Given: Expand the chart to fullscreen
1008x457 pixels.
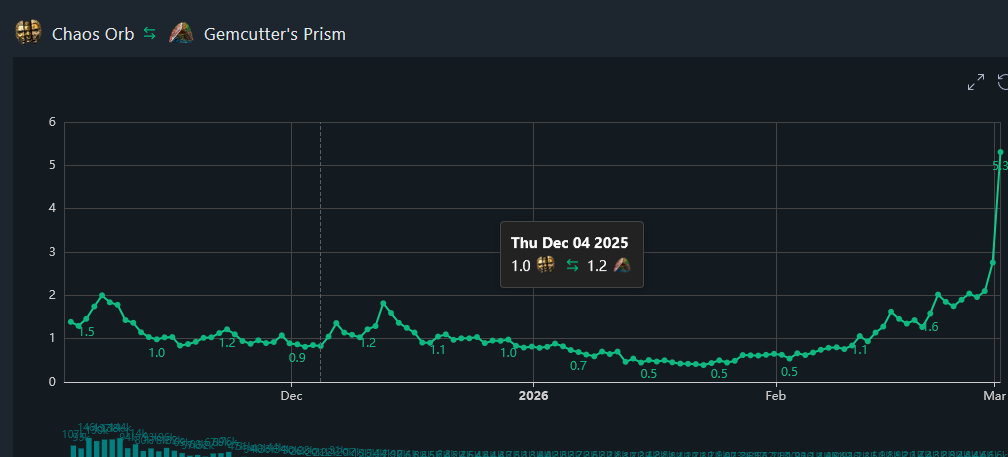Looking at the screenshot, I should pyautogui.click(x=976, y=82).
